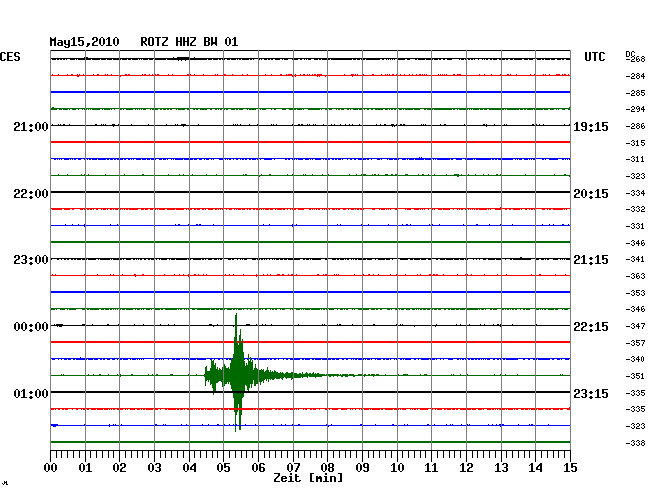650x494 pixels.
Task: Click the May15,2010 date label
Action: pos(84,42)
